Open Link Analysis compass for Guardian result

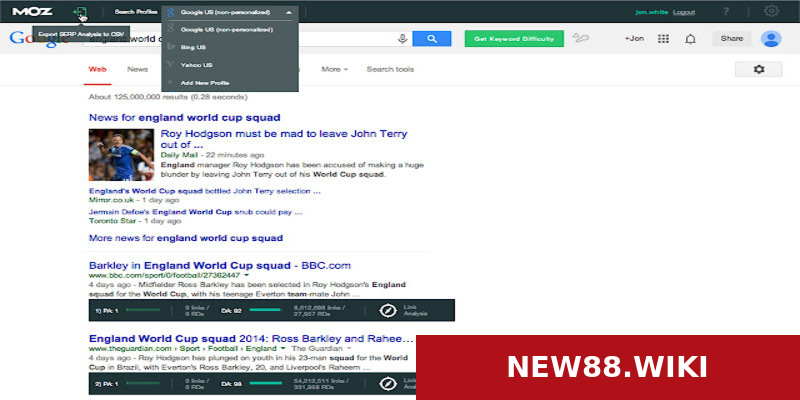tap(388, 384)
